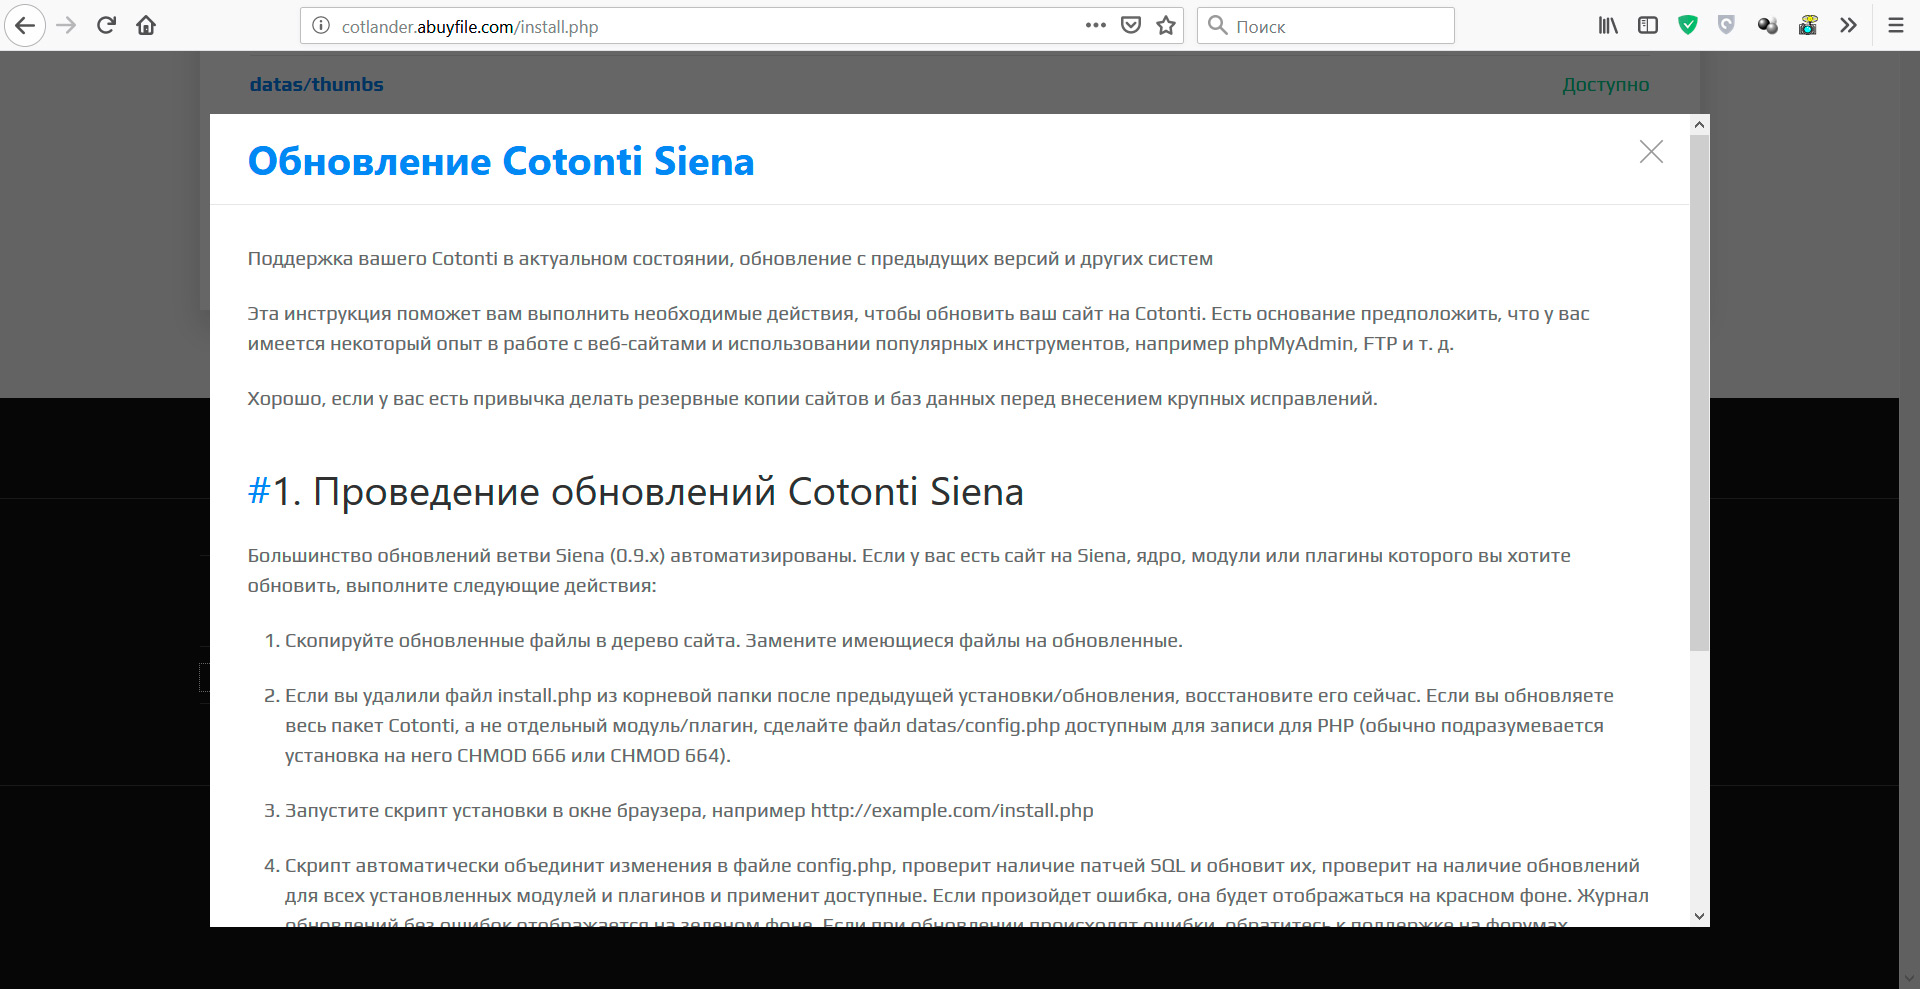Show site information for cotlander.abuyfile.com
Screen dimensions: 1920x989
[x=321, y=26]
